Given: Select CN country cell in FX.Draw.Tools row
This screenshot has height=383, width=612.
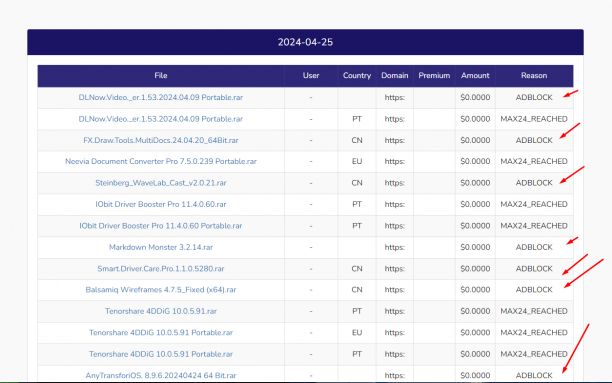Looking at the screenshot, I should pos(357,141).
